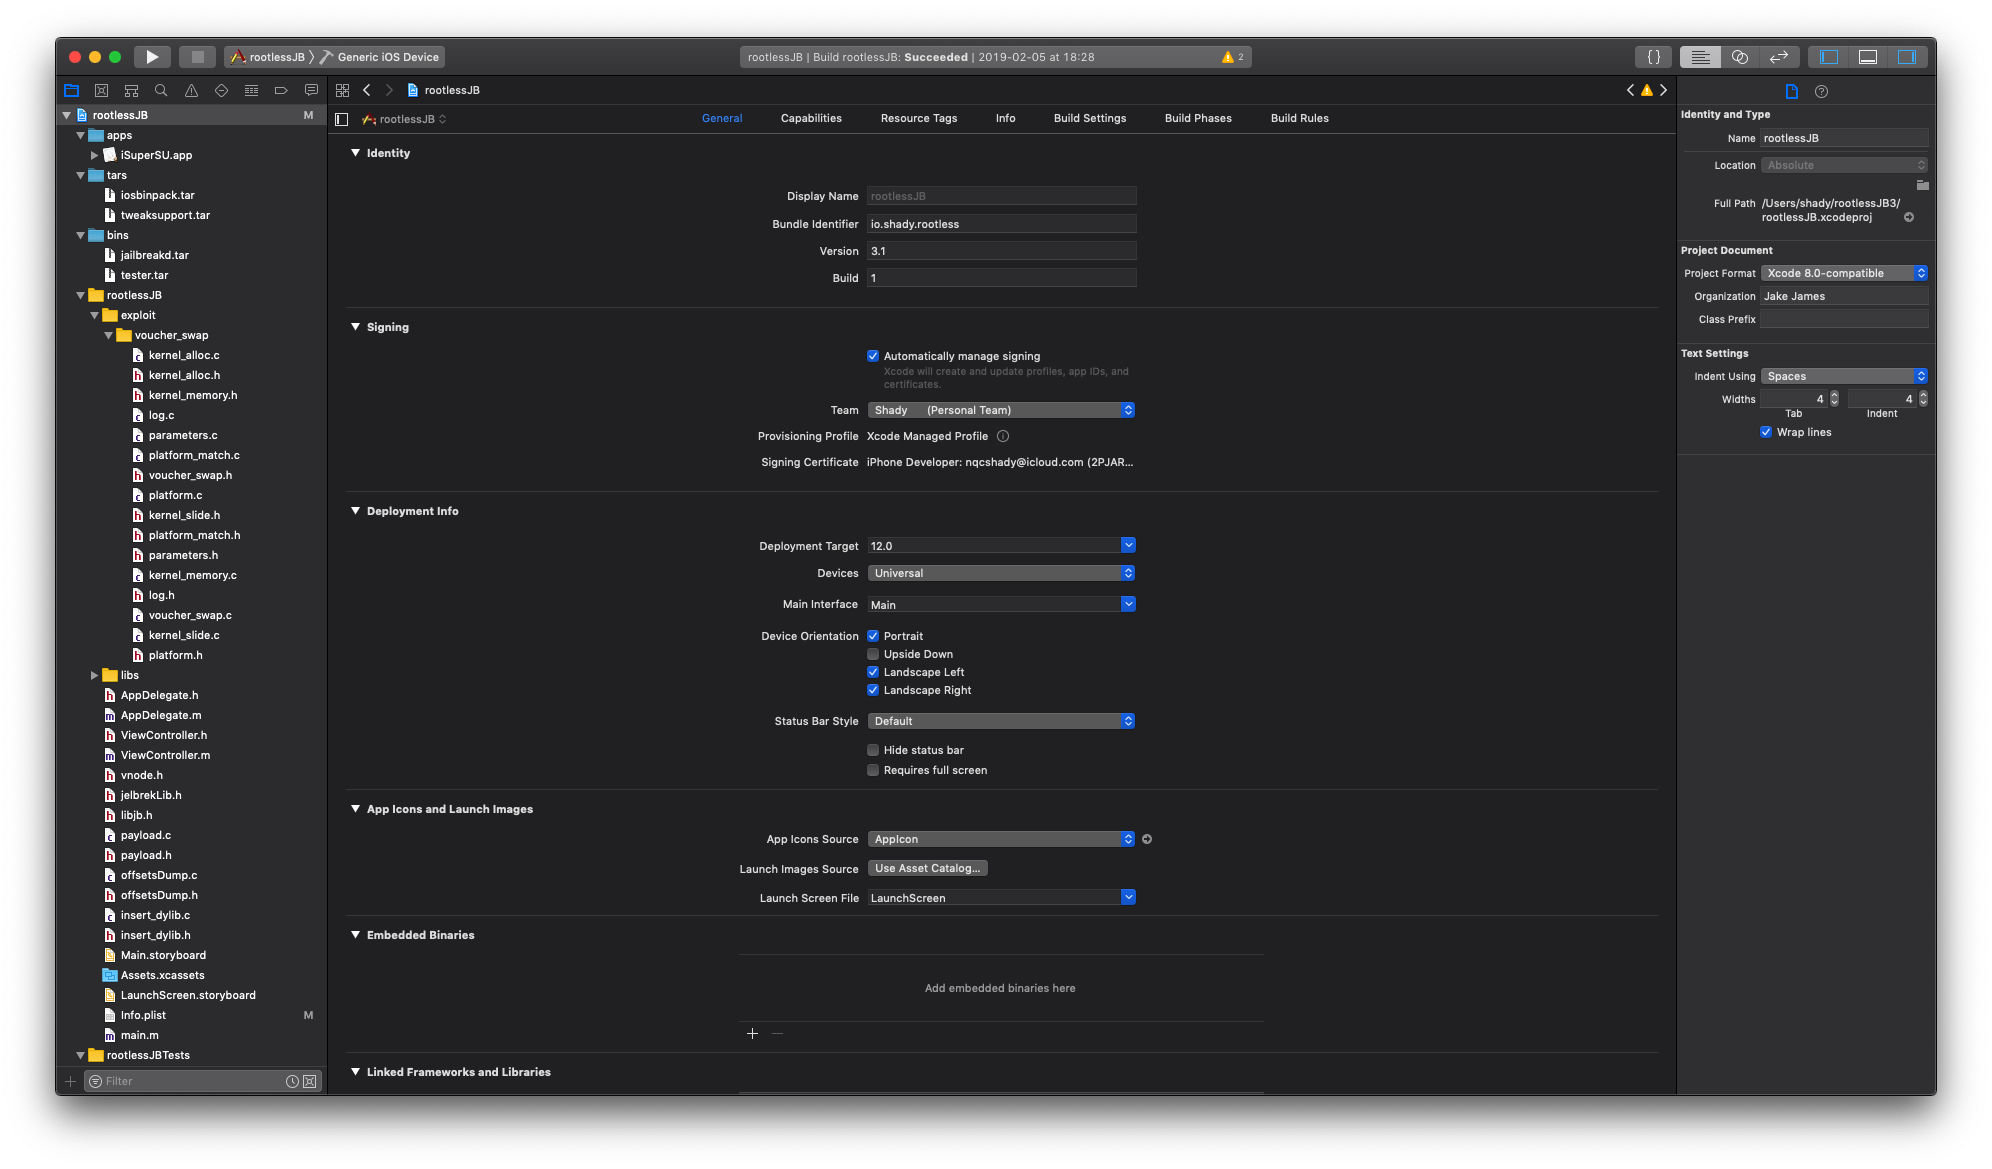
Task: Show the Quick Help inspector
Action: [1821, 91]
